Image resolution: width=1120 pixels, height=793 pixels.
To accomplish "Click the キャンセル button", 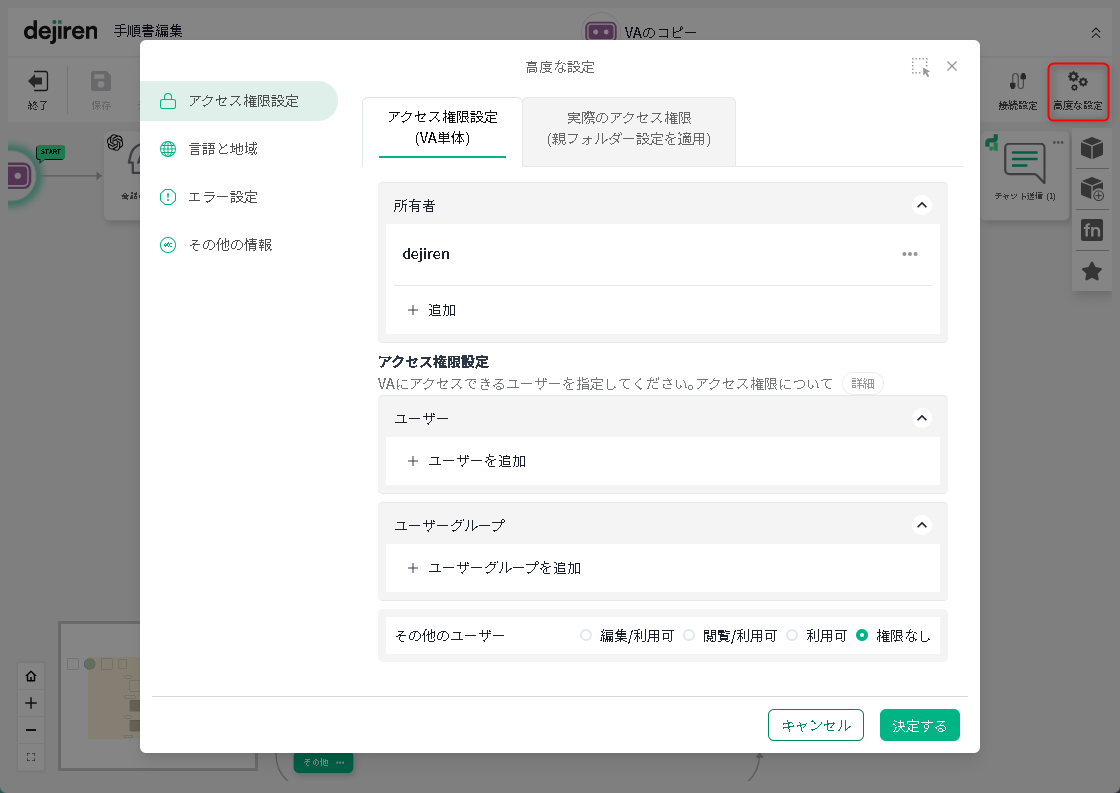I will 815,726.
